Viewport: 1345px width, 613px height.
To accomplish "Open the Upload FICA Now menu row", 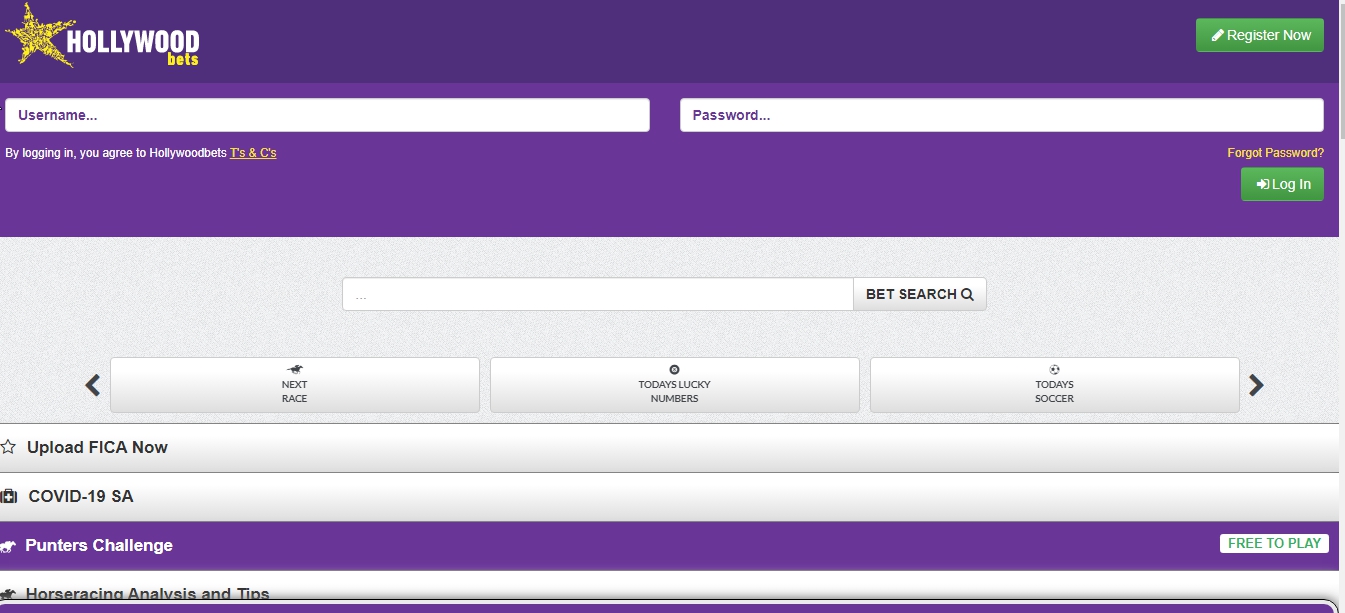I will tap(669, 448).
